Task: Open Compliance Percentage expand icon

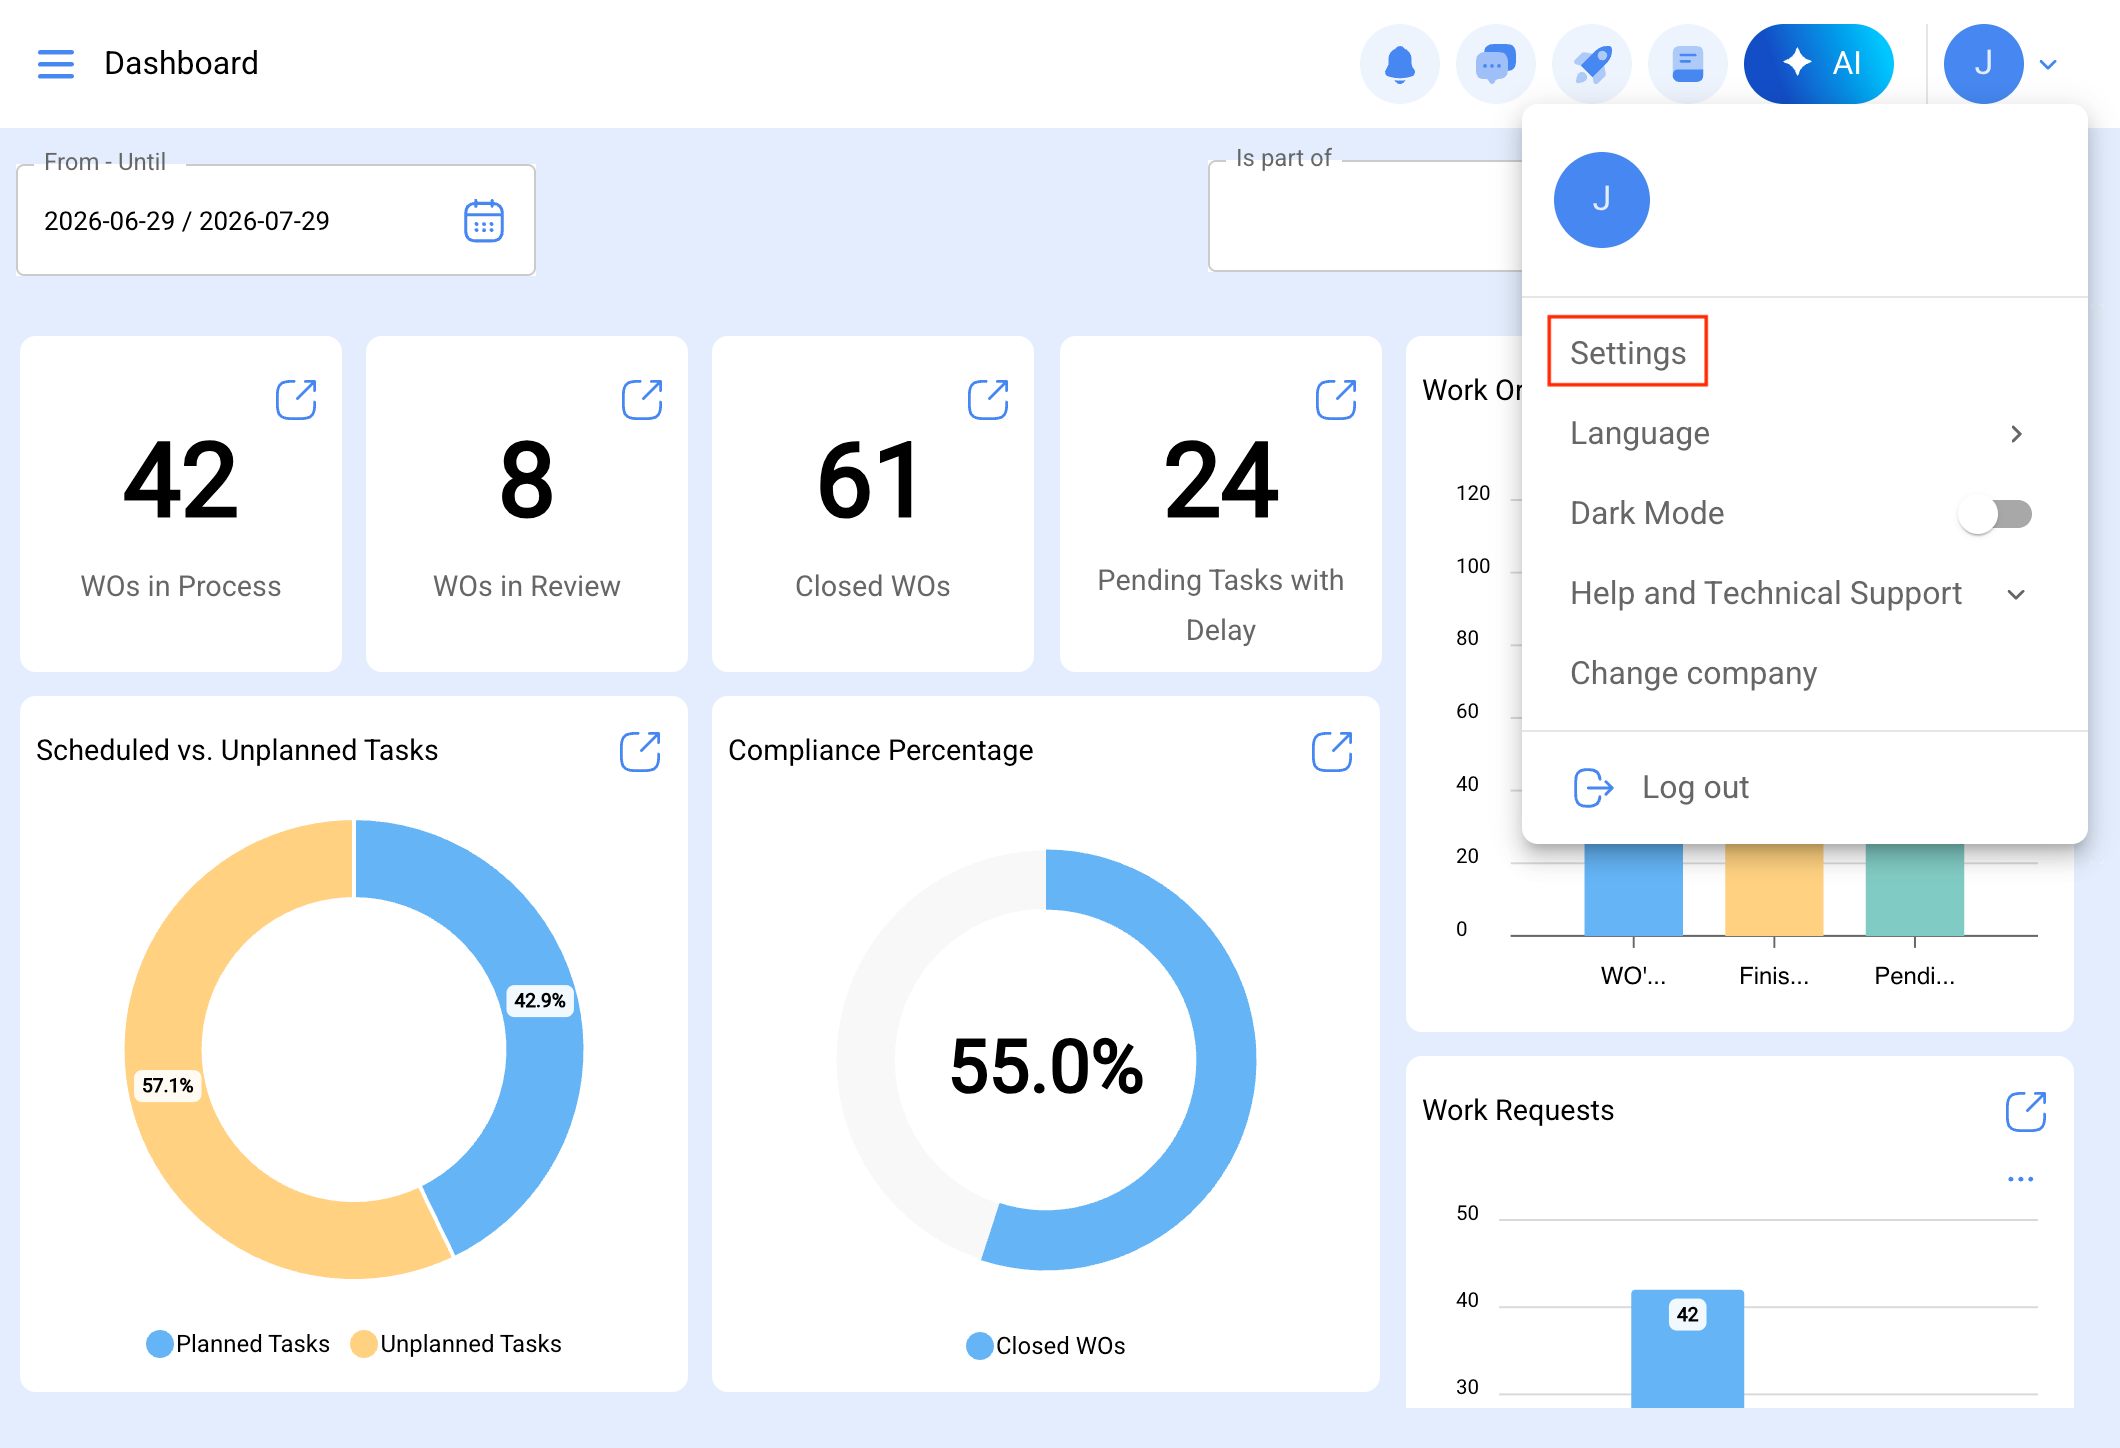Action: tap(1332, 751)
